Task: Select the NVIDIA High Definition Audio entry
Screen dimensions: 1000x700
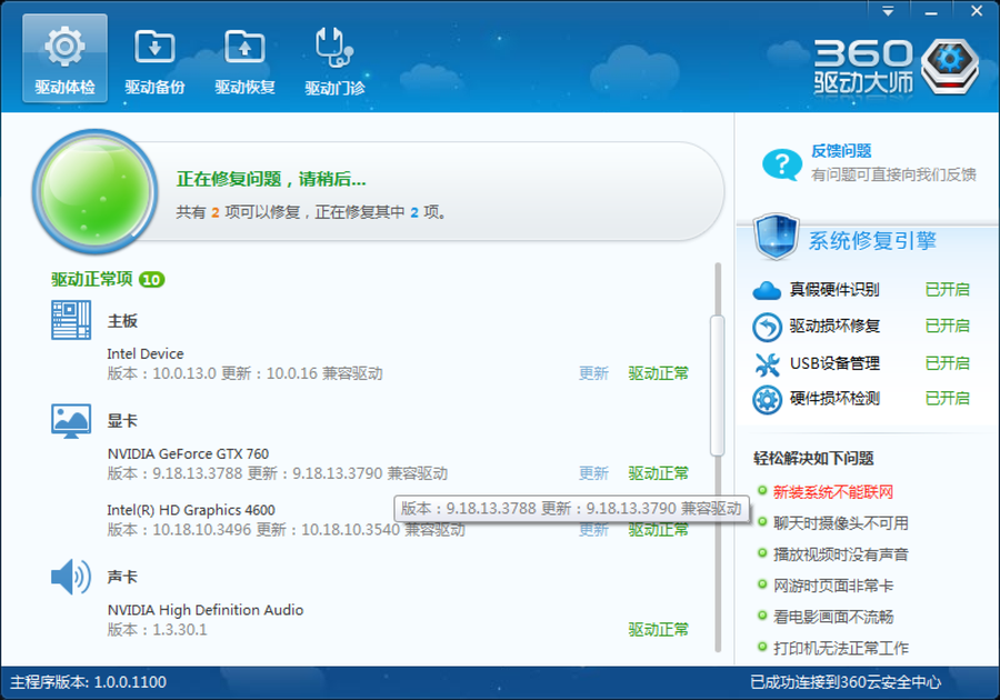Action: tap(205, 609)
